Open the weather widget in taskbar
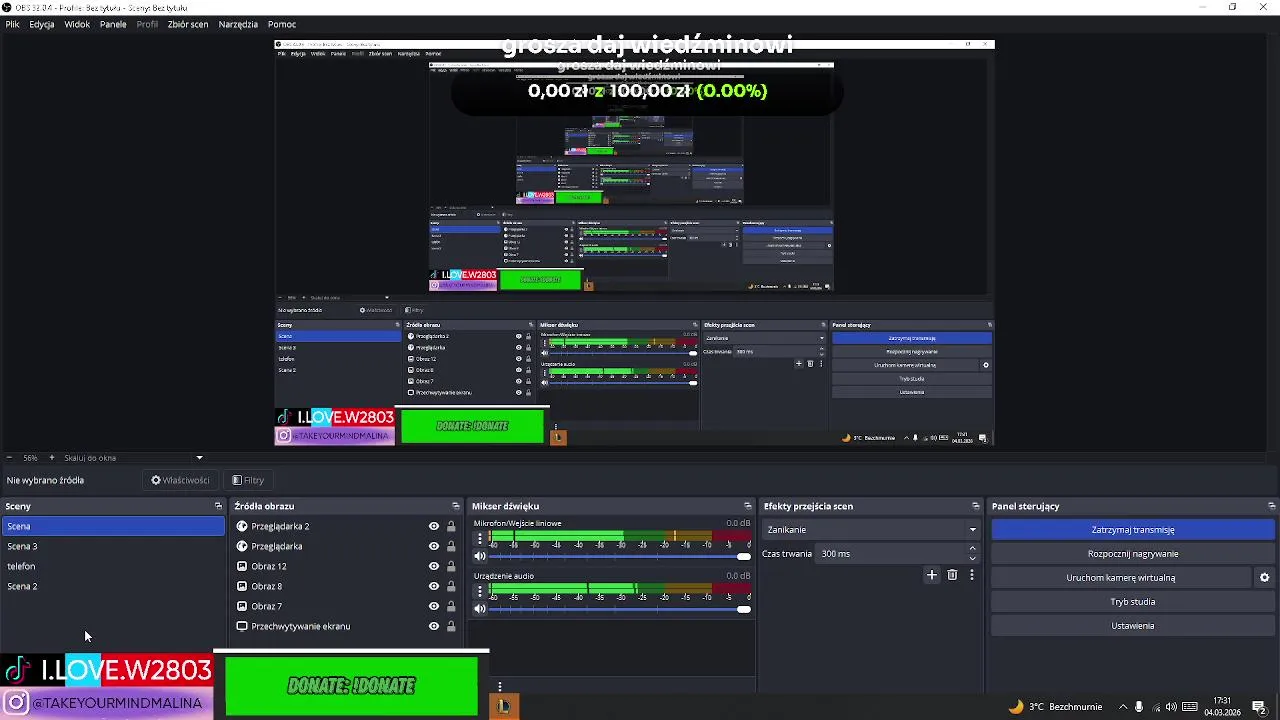Viewport: 1280px width, 720px height. pyautogui.click(x=1054, y=707)
